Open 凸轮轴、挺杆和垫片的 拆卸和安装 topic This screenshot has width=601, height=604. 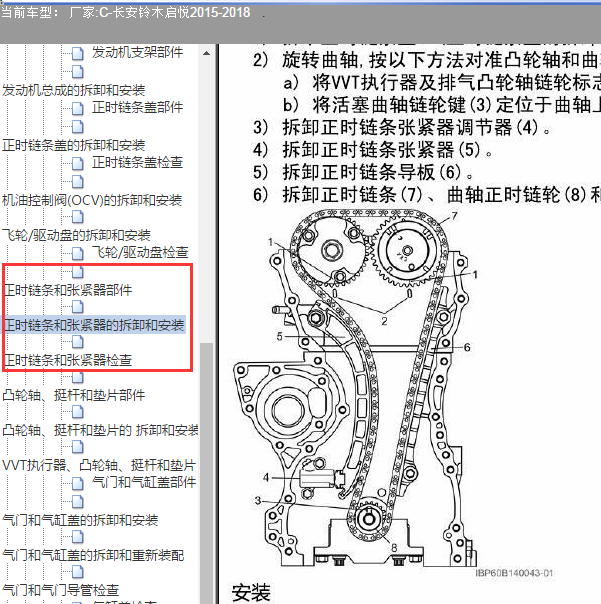pos(100,430)
